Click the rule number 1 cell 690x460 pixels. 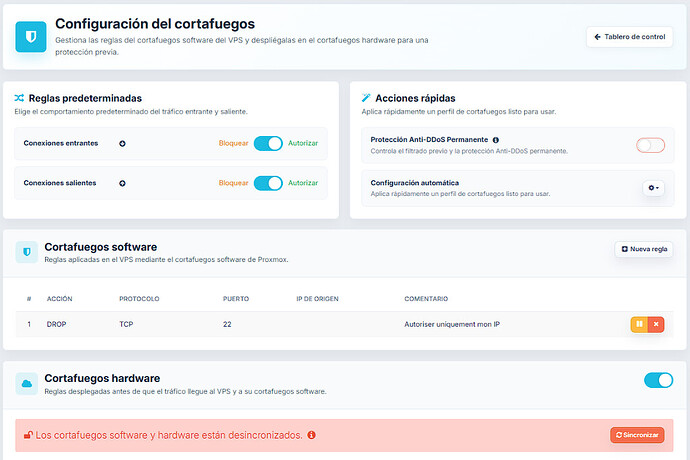(x=29, y=324)
